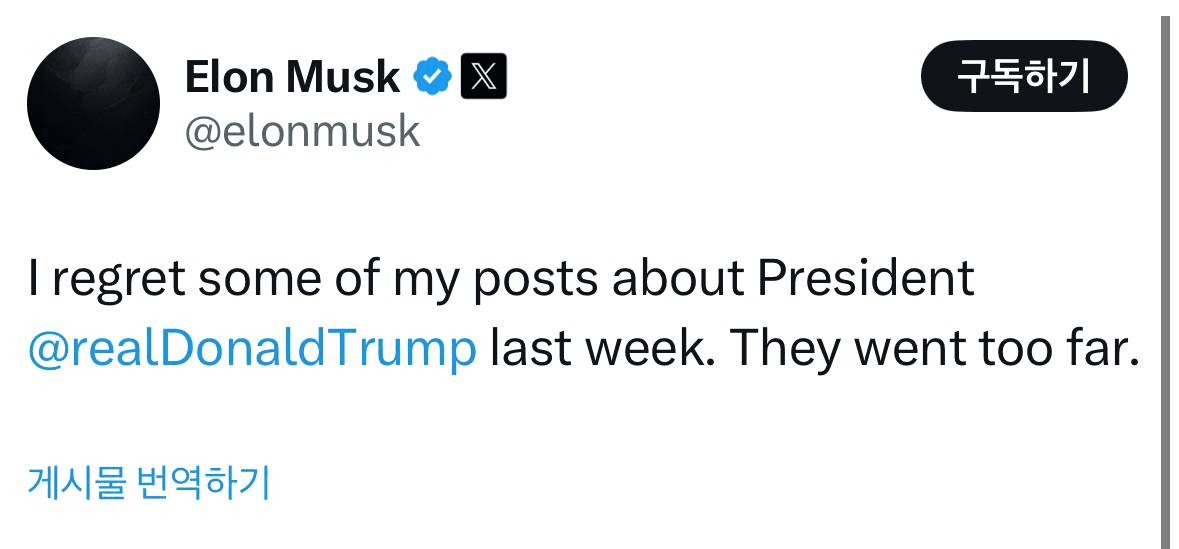The height and width of the screenshot is (549, 1179).
Task: Click the "Elon Musk" display name
Action: pyautogui.click(x=292, y=77)
